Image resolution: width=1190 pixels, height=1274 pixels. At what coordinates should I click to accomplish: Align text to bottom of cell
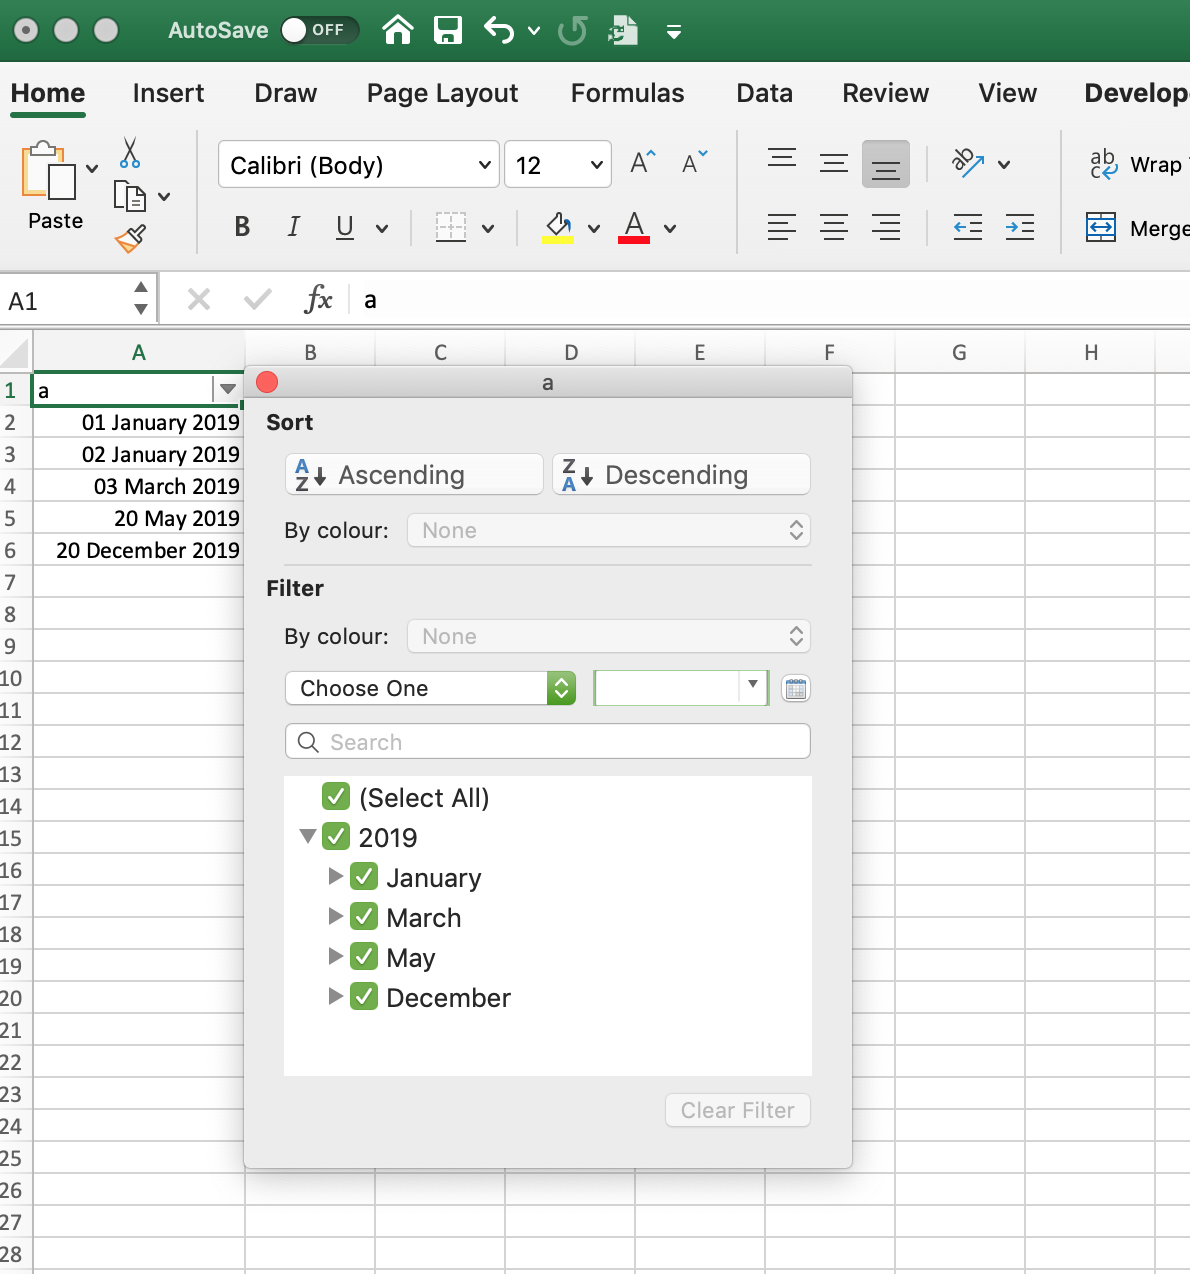coord(886,164)
